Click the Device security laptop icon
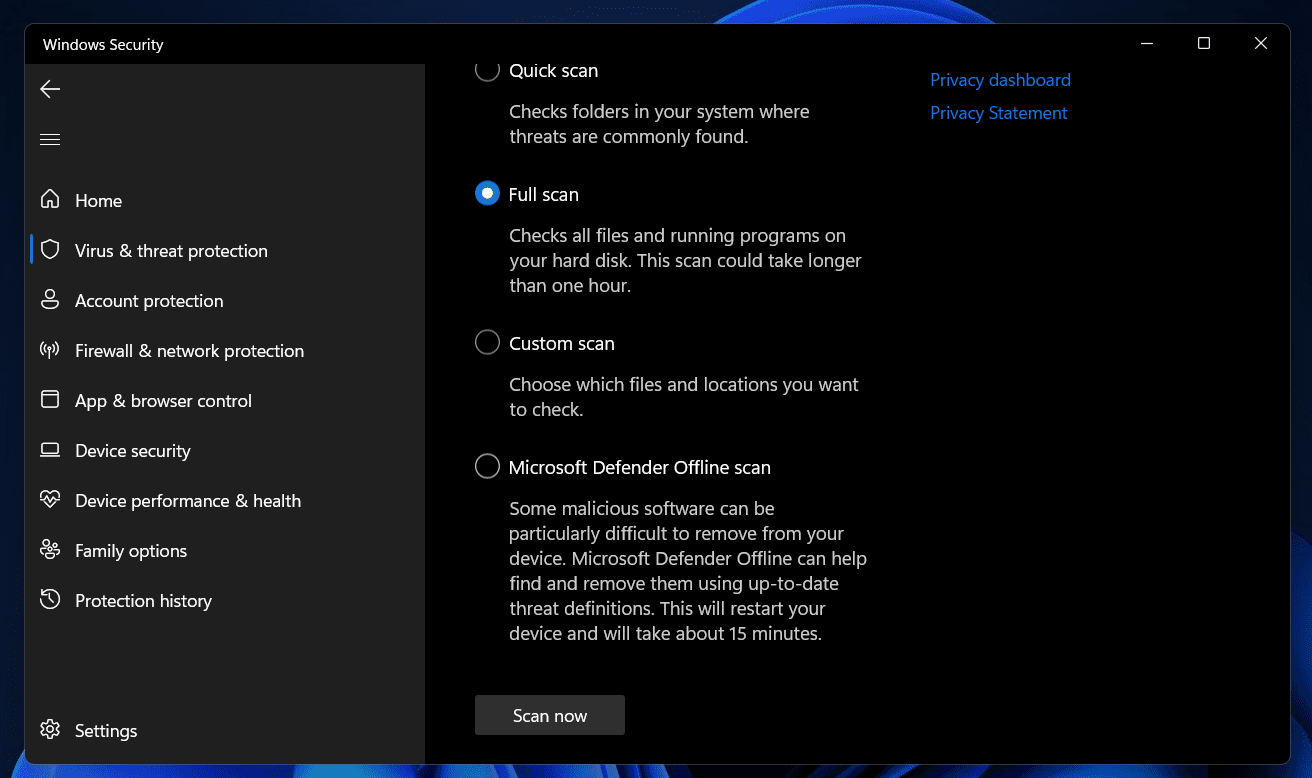 pos(50,450)
